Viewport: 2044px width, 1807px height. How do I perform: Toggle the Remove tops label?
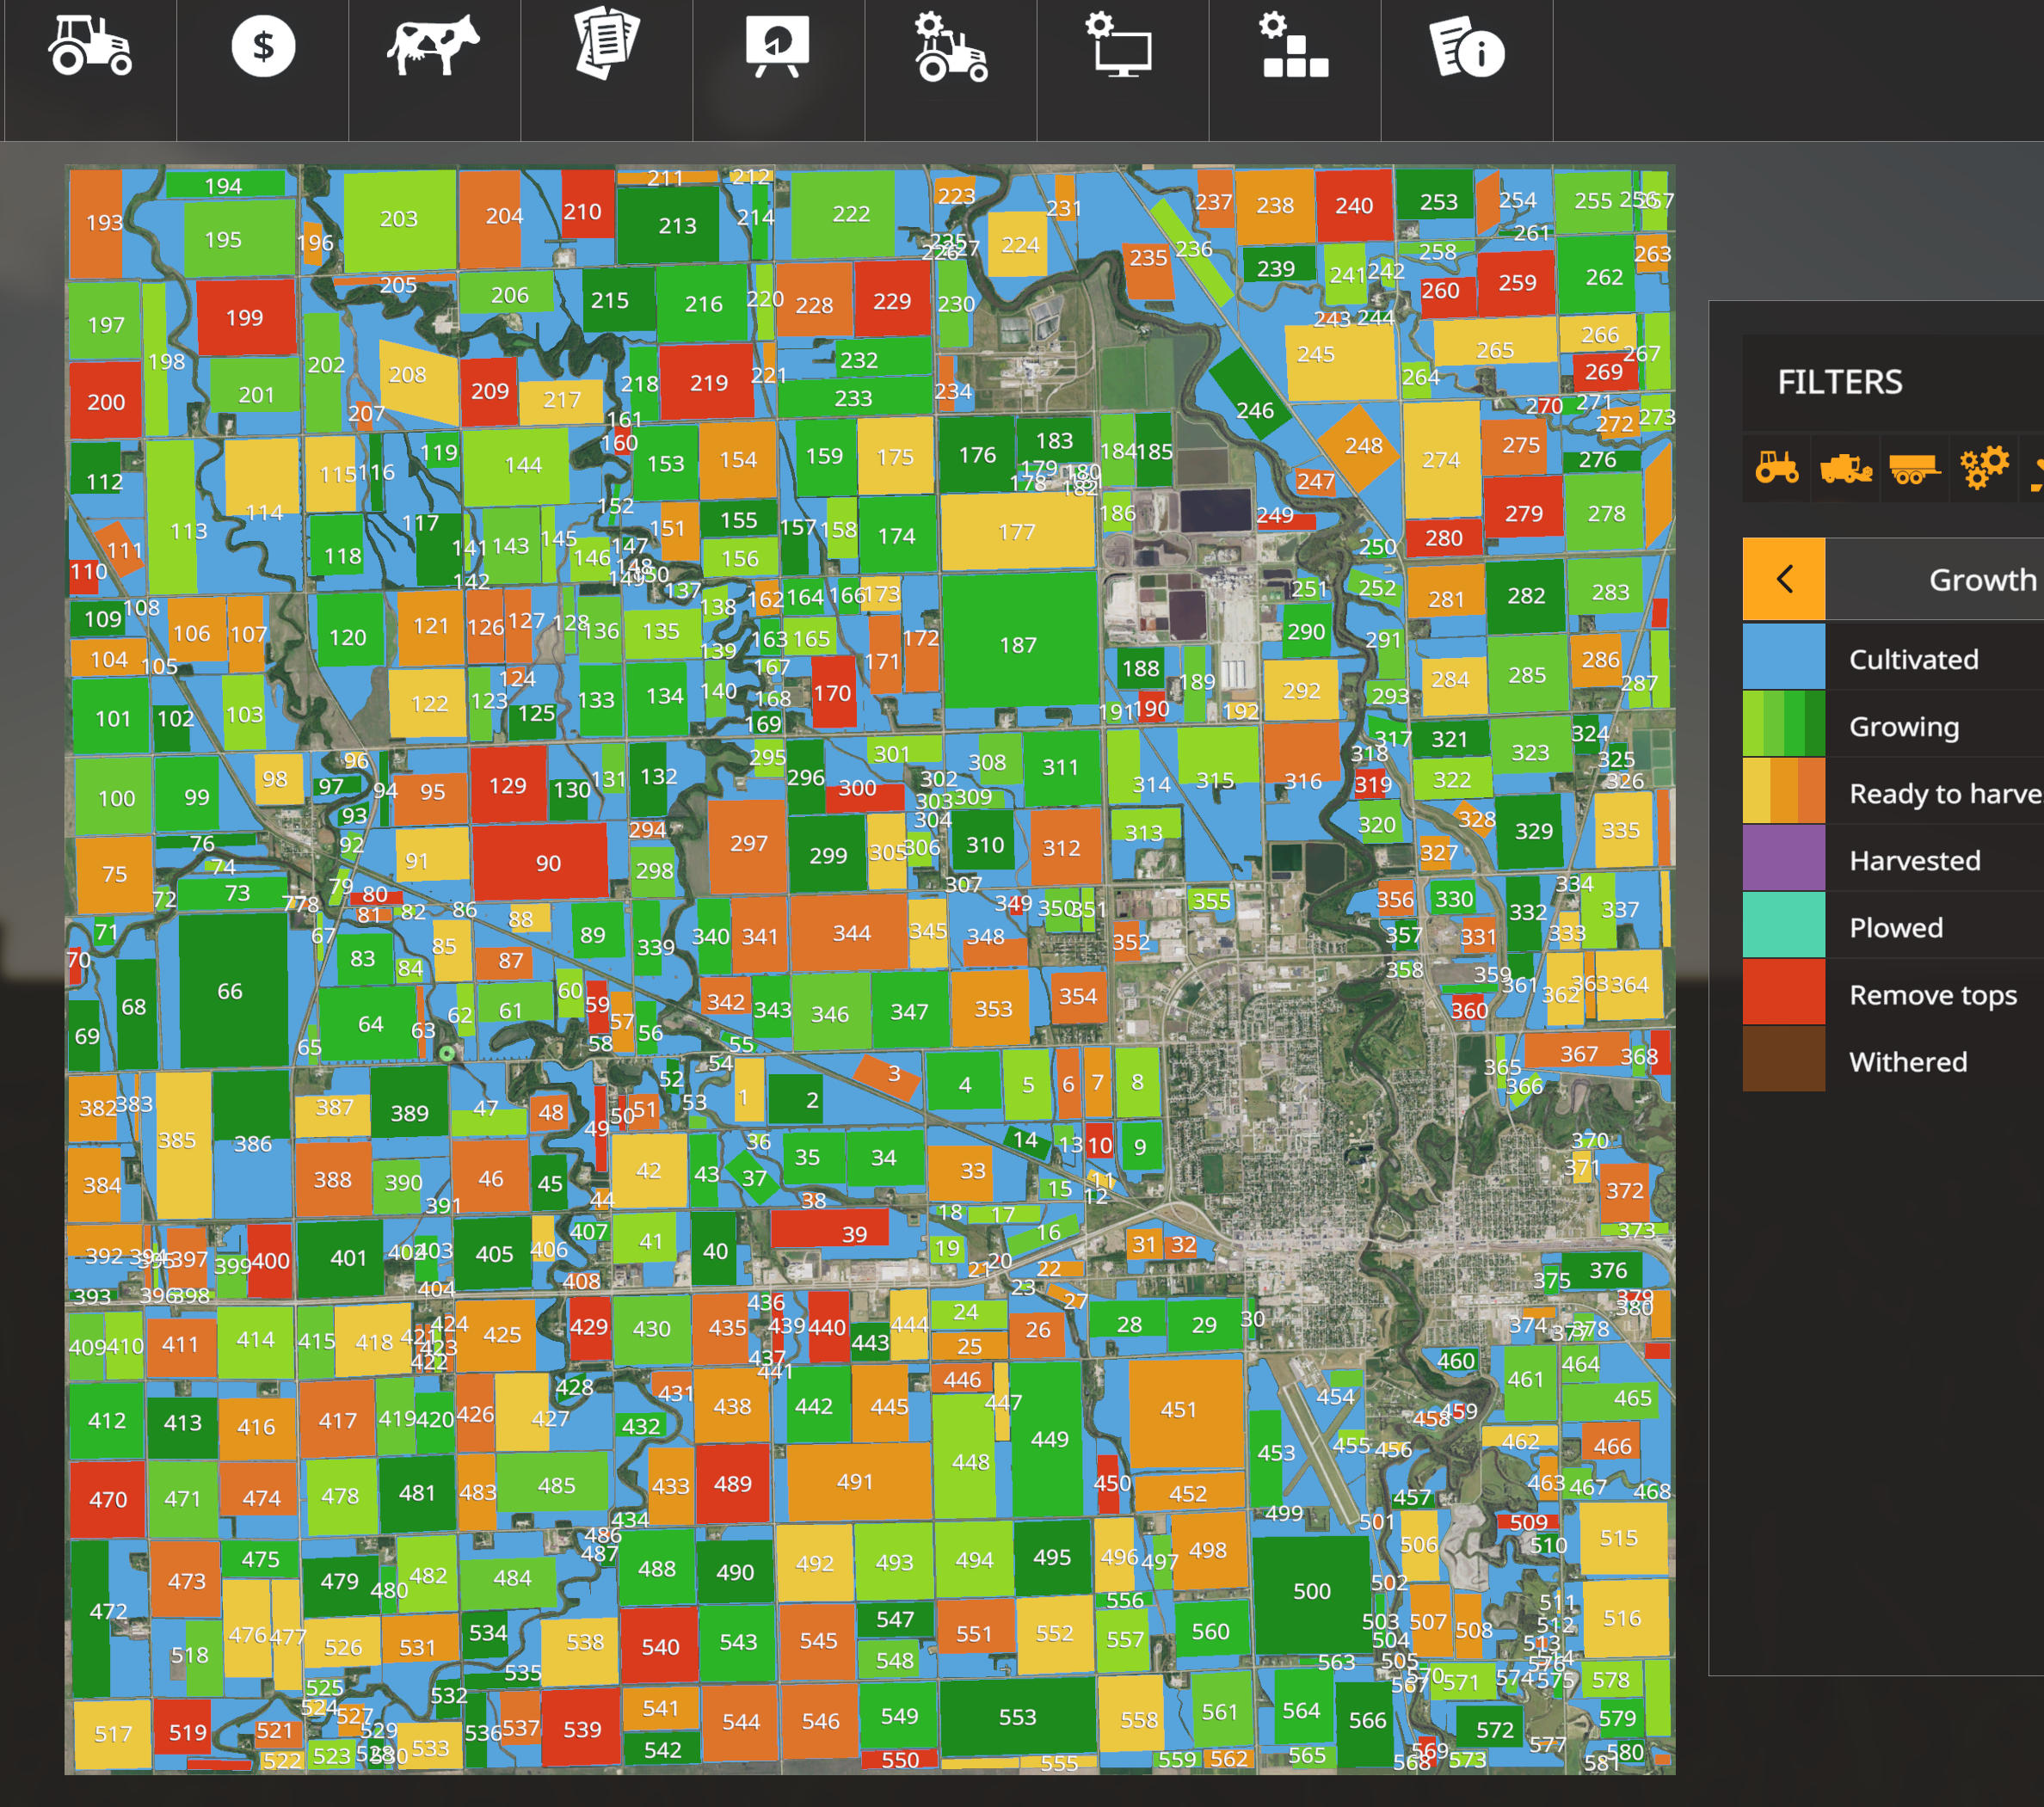point(1933,995)
